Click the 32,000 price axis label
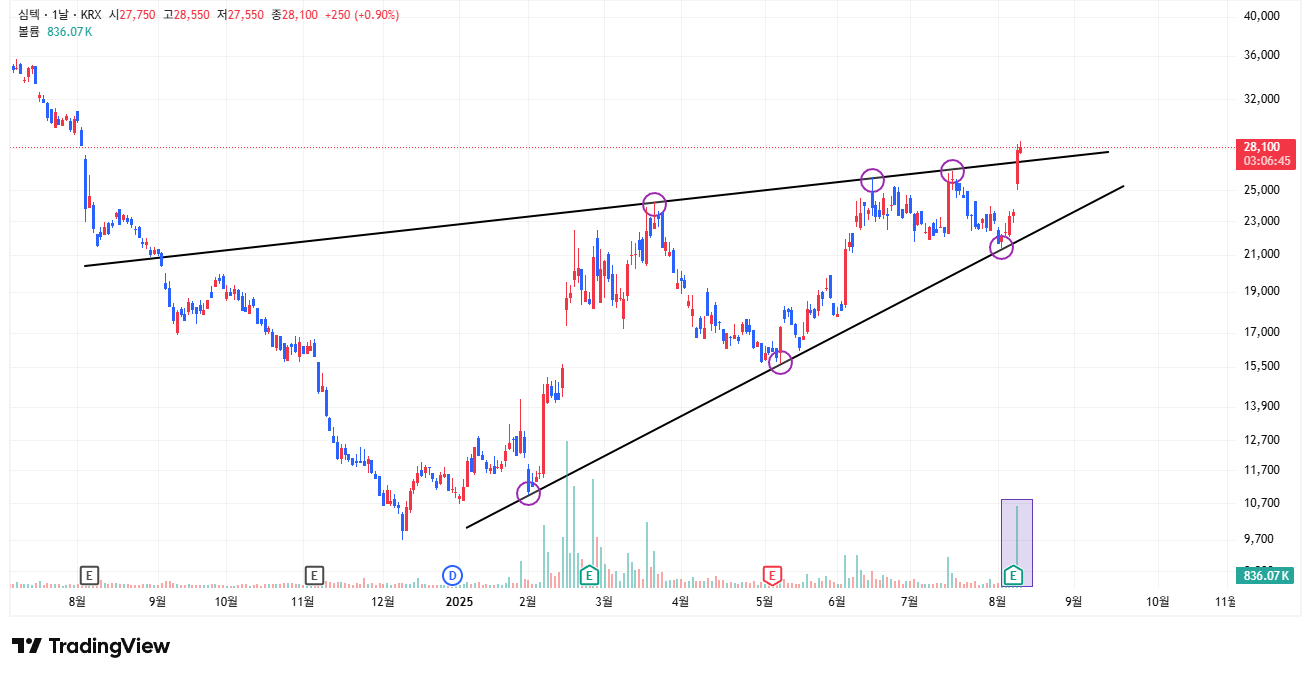This screenshot has width=1311, height=676. 1262,99
